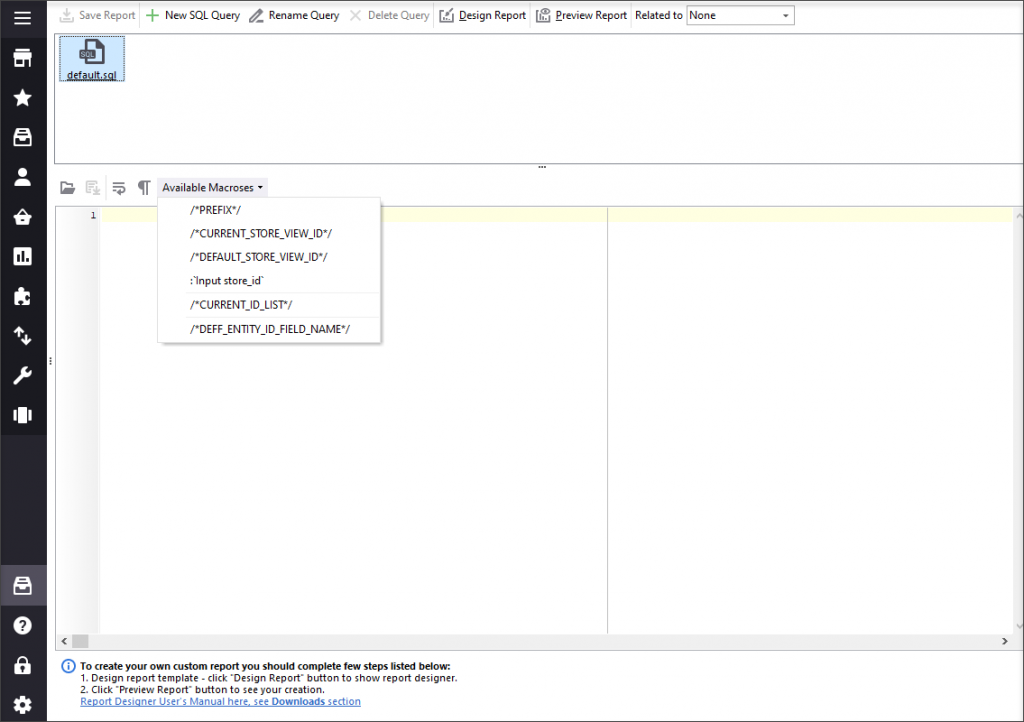This screenshot has width=1024, height=722.
Task: Open the Related to dropdown
Action: 740,16
